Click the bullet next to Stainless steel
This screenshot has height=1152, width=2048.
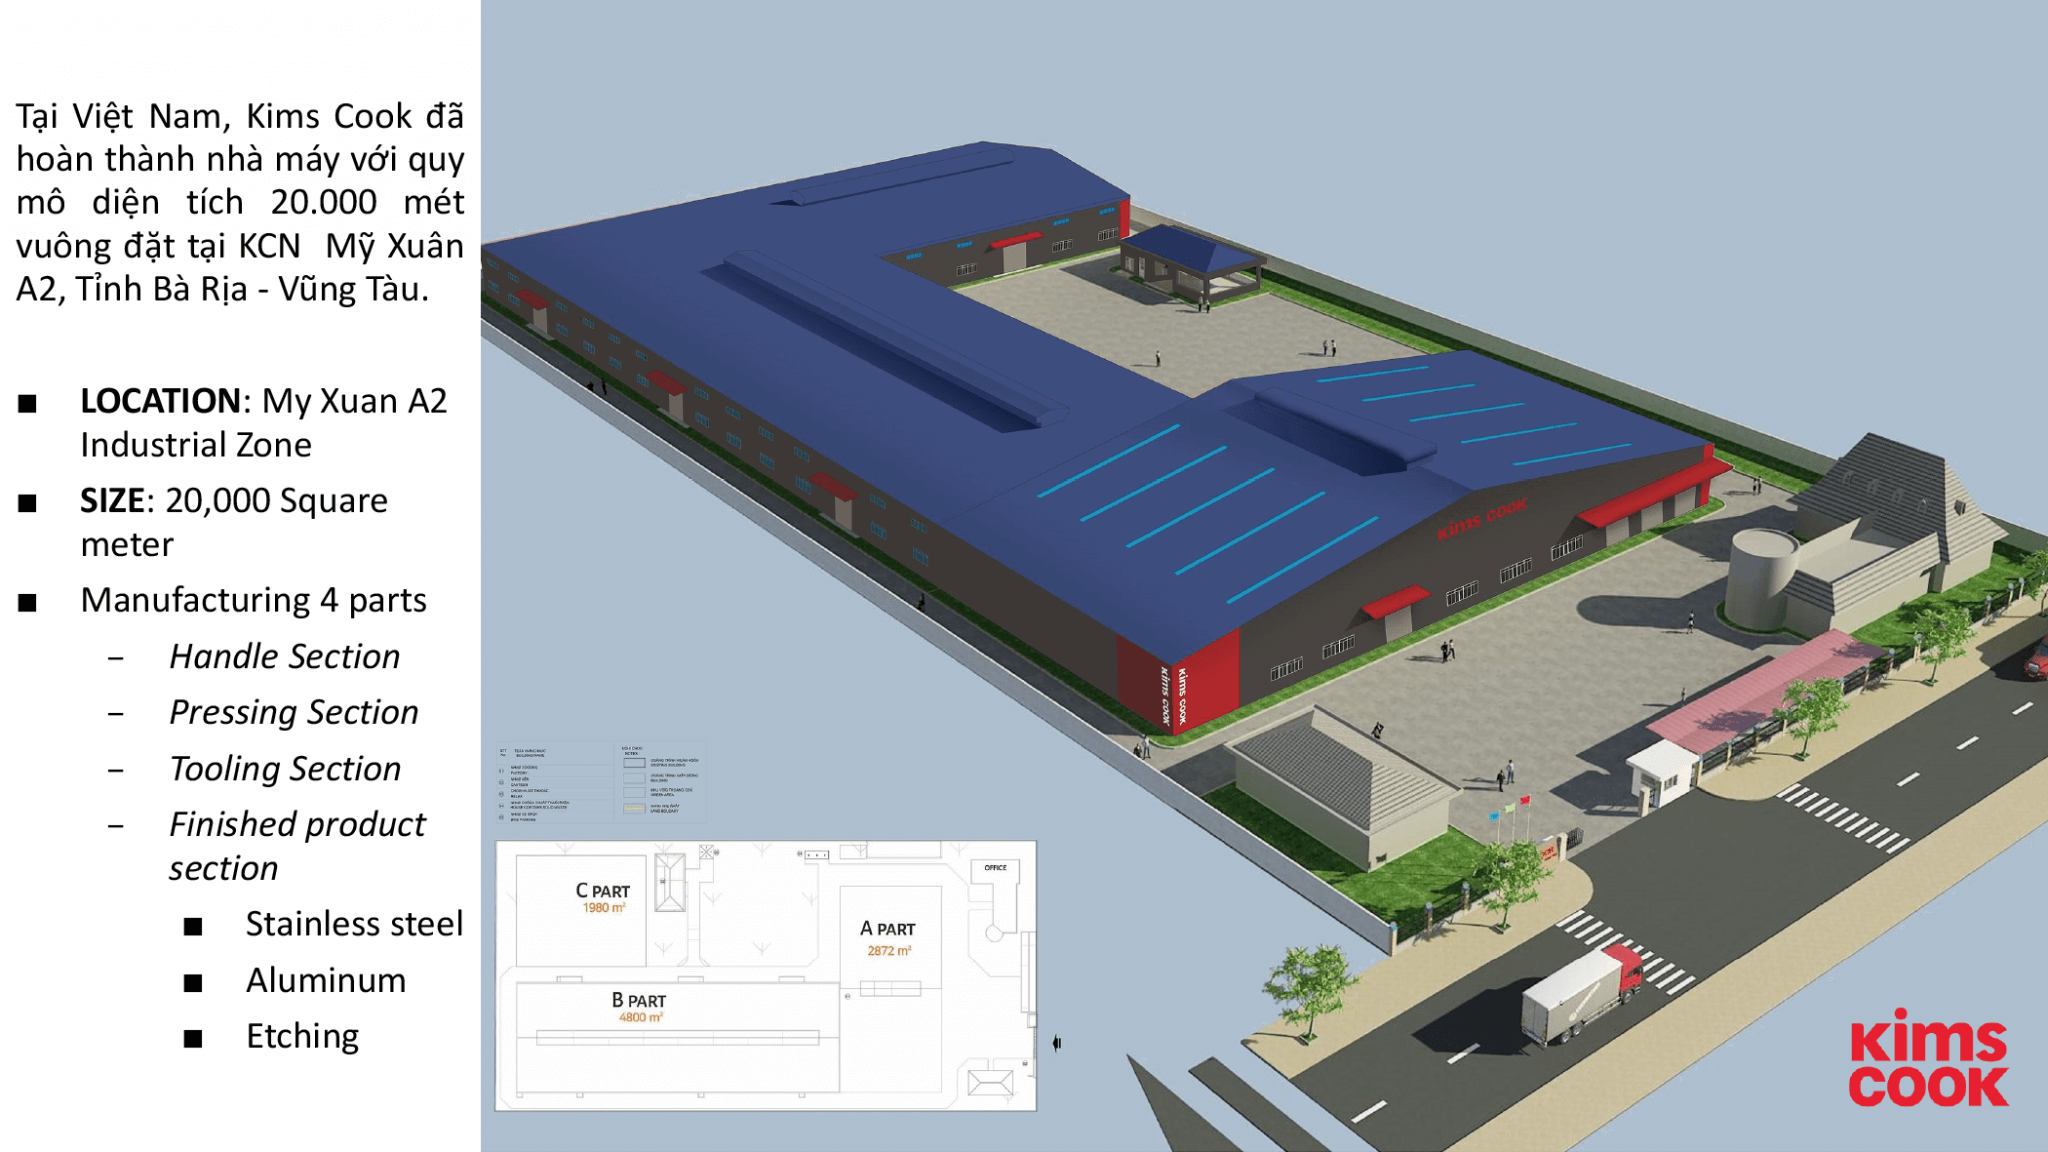coord(193,927)
